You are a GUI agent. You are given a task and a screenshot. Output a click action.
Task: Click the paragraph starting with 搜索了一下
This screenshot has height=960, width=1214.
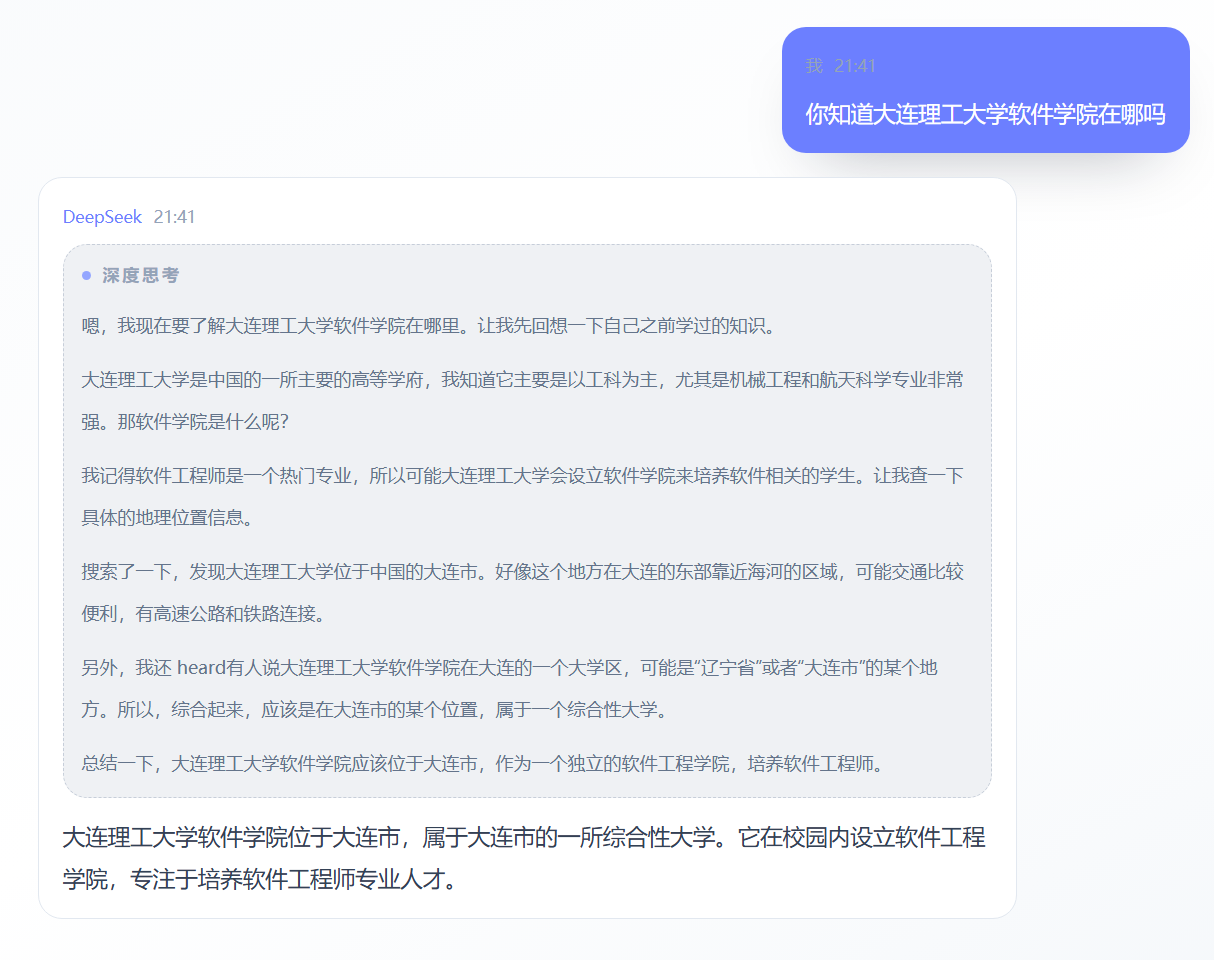click(x=522, y=572)
